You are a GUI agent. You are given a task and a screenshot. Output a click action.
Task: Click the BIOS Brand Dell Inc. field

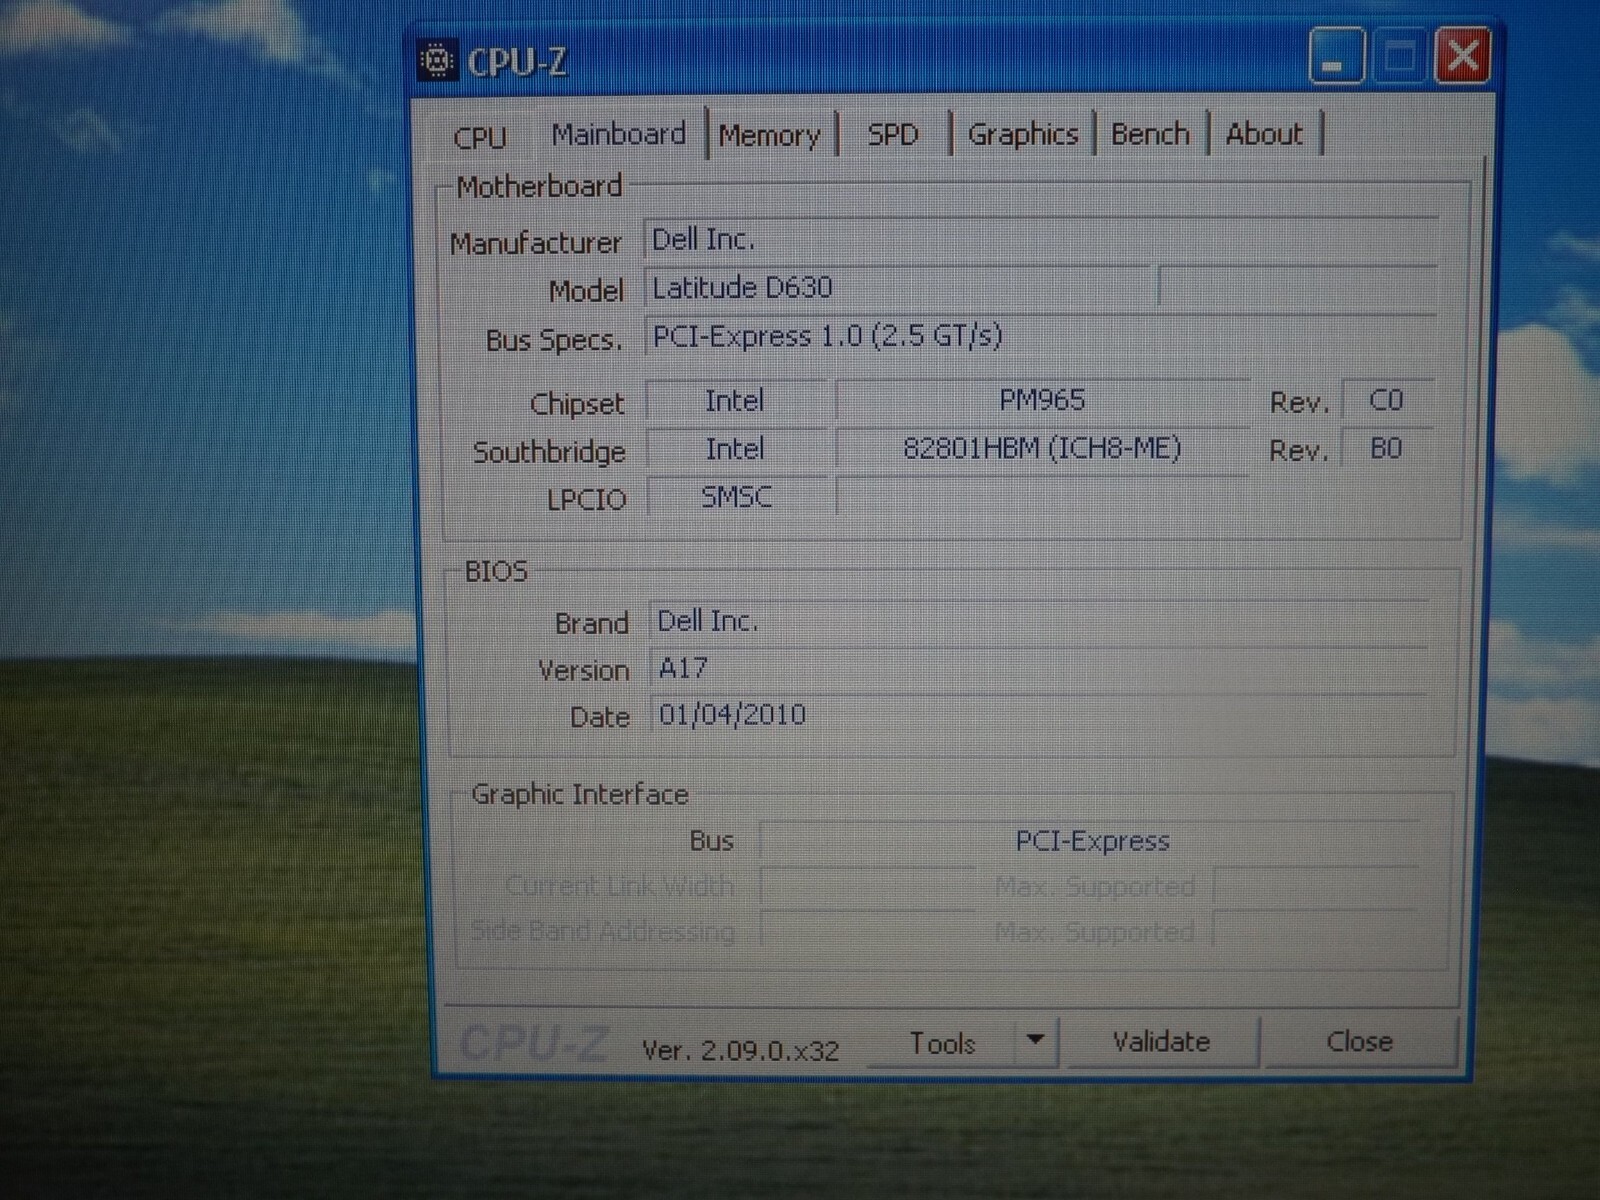tap(1040, 621)
